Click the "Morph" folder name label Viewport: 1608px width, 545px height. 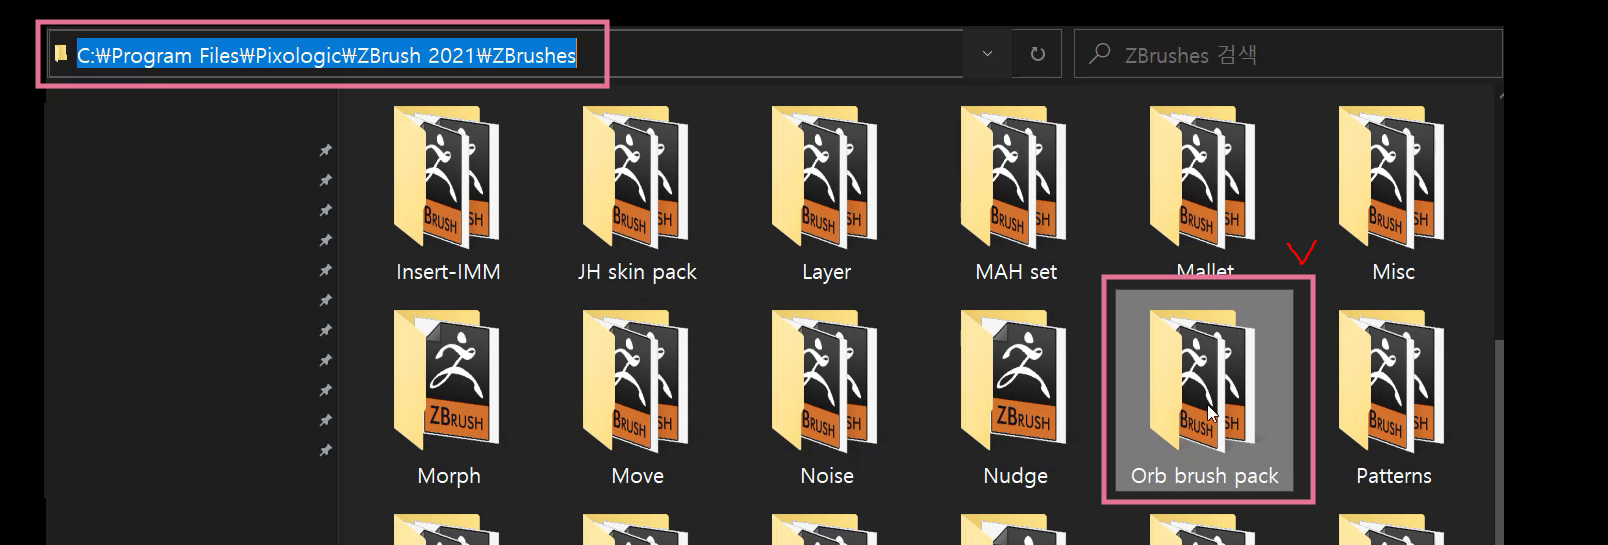pos(449,476)
